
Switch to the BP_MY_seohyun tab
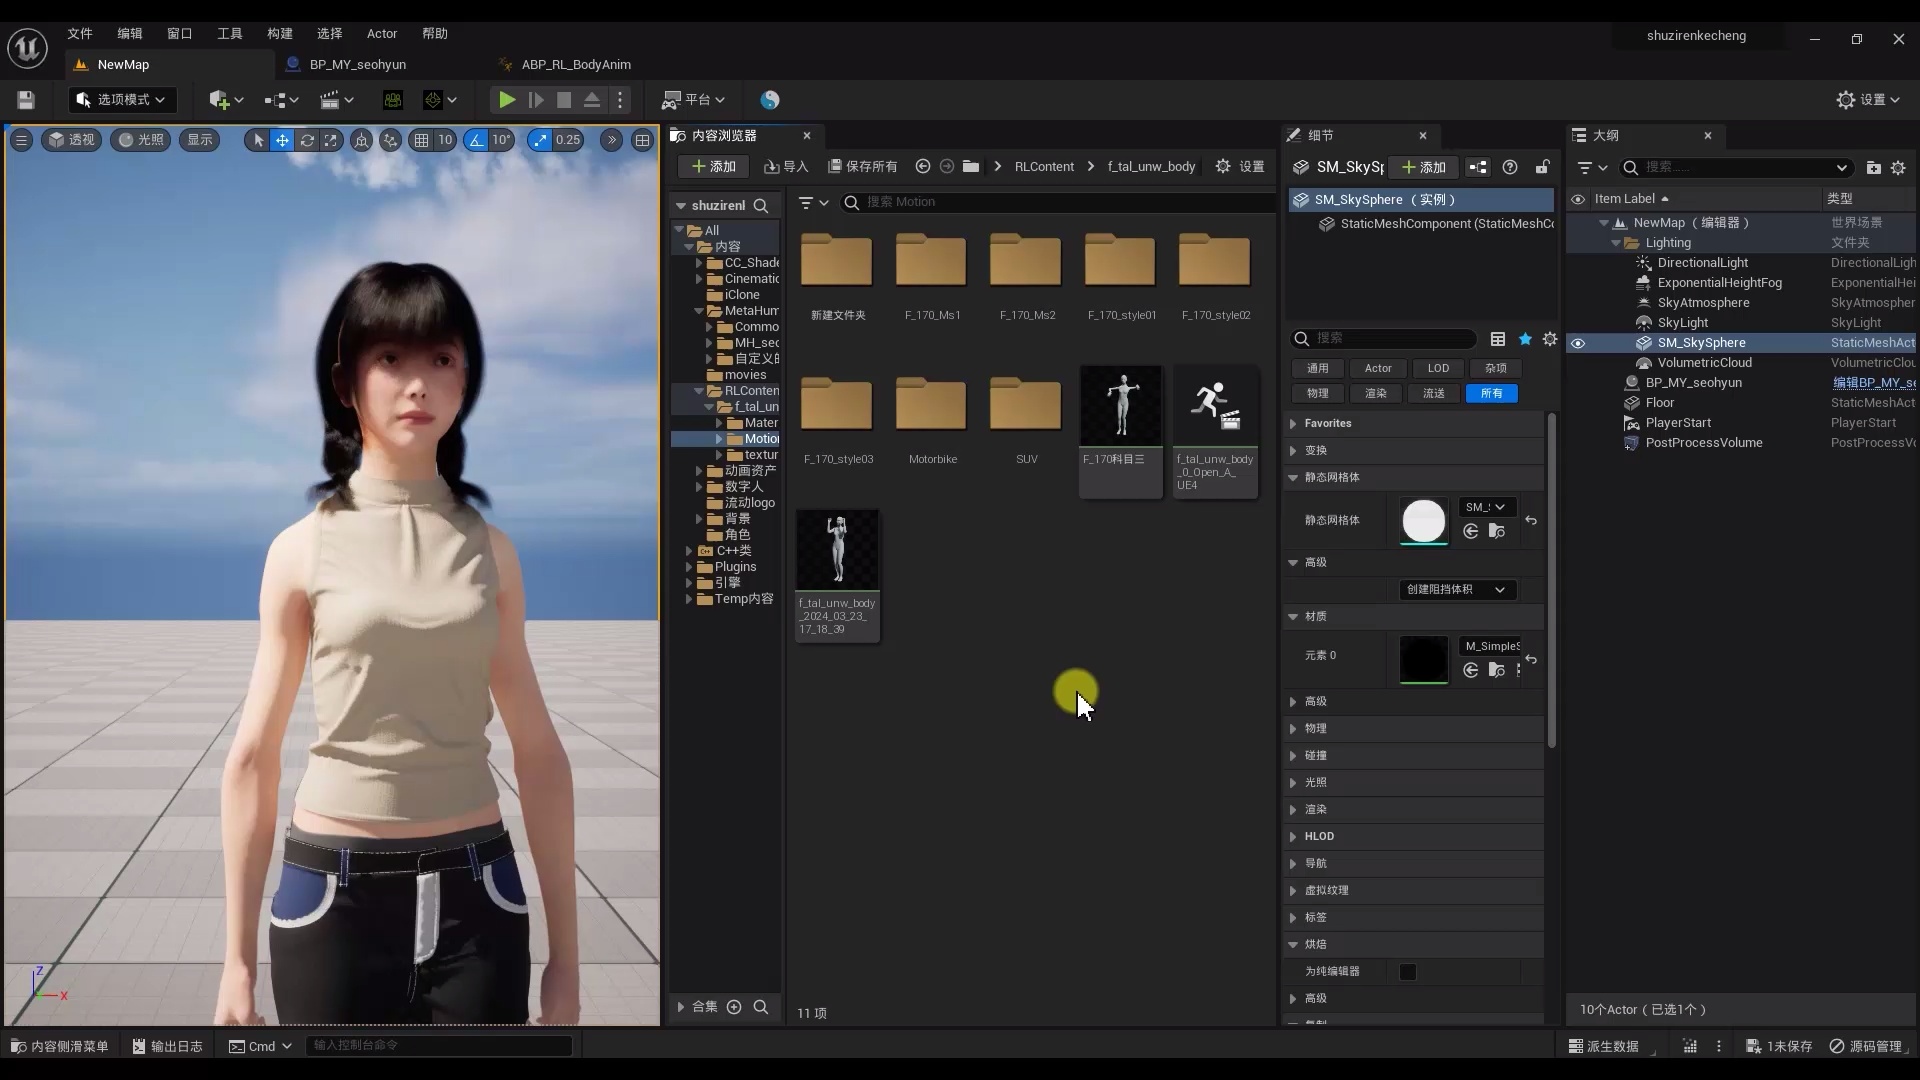pos(357,64)
